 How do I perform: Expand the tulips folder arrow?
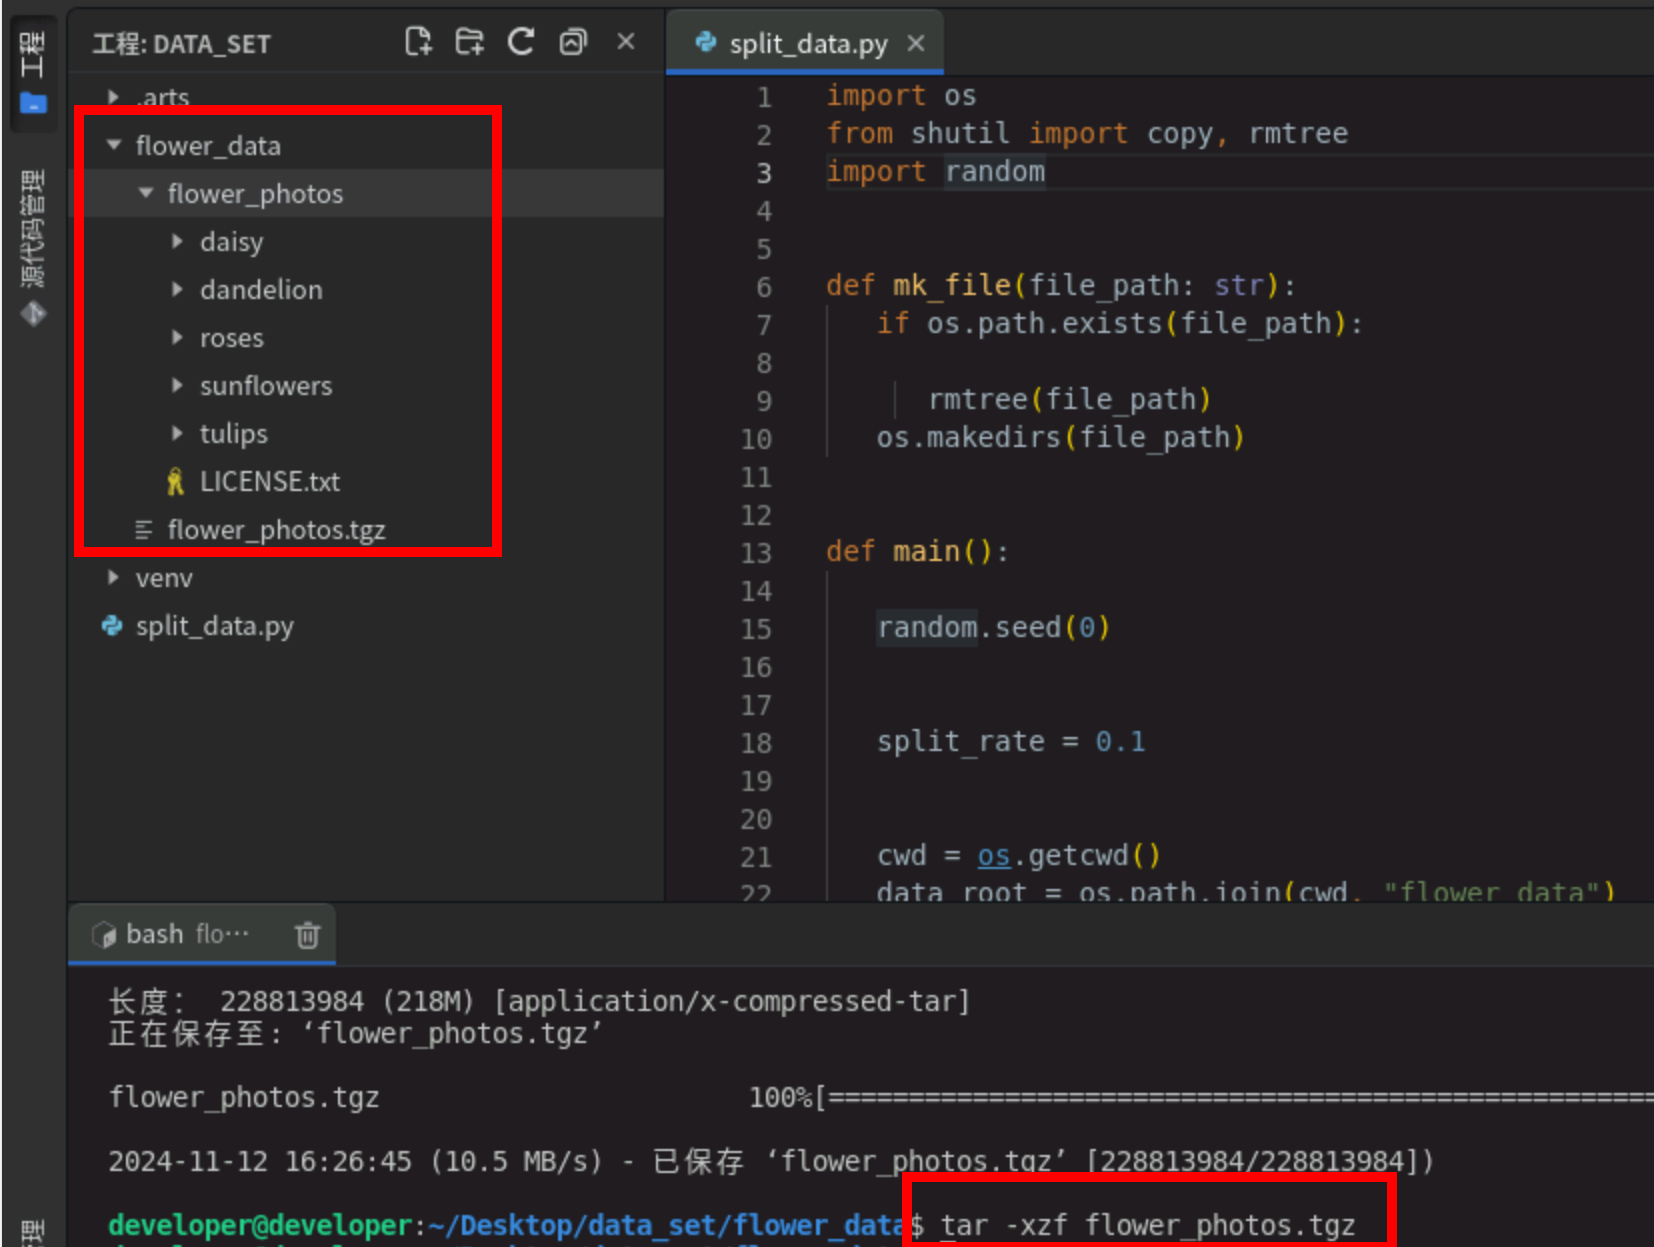[x=177, y=433]
